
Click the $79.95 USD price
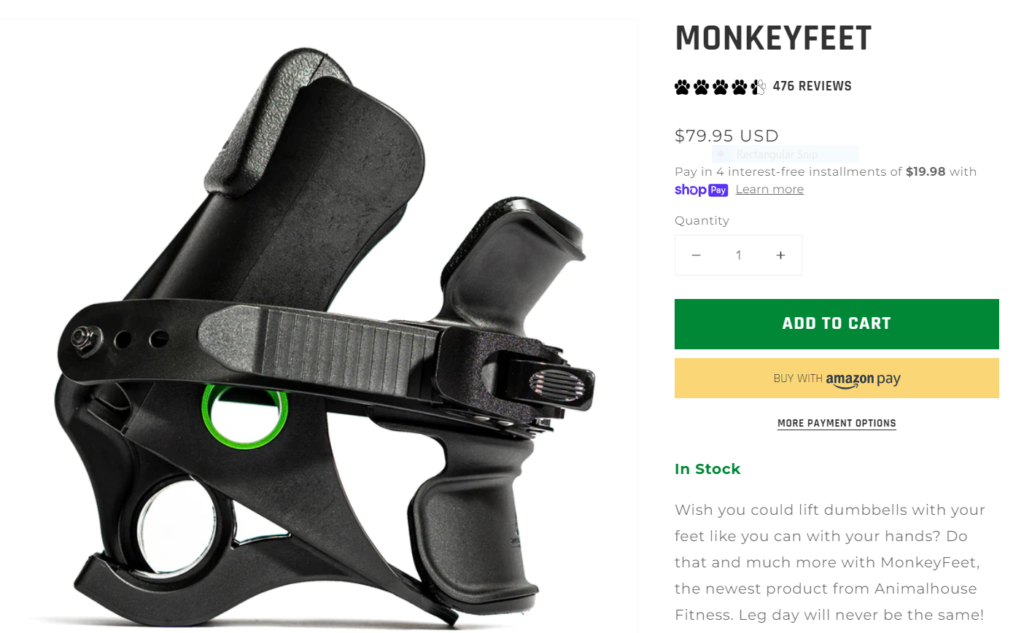(726, 136)
